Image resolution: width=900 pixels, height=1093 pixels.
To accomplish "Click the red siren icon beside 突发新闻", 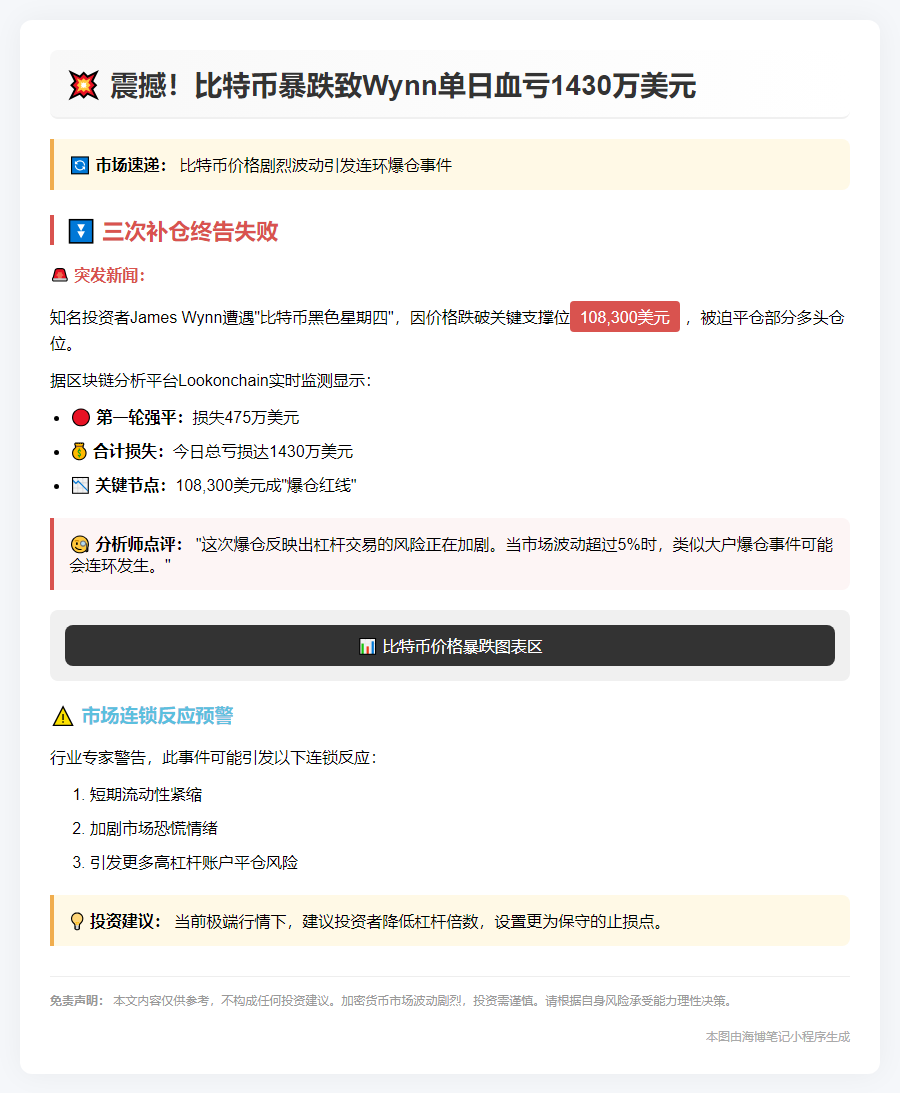I will 60,275.
